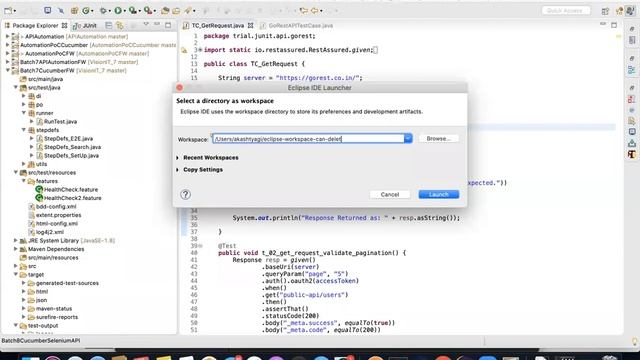Expand Maven Dependencies node

(x=16, y=249)
